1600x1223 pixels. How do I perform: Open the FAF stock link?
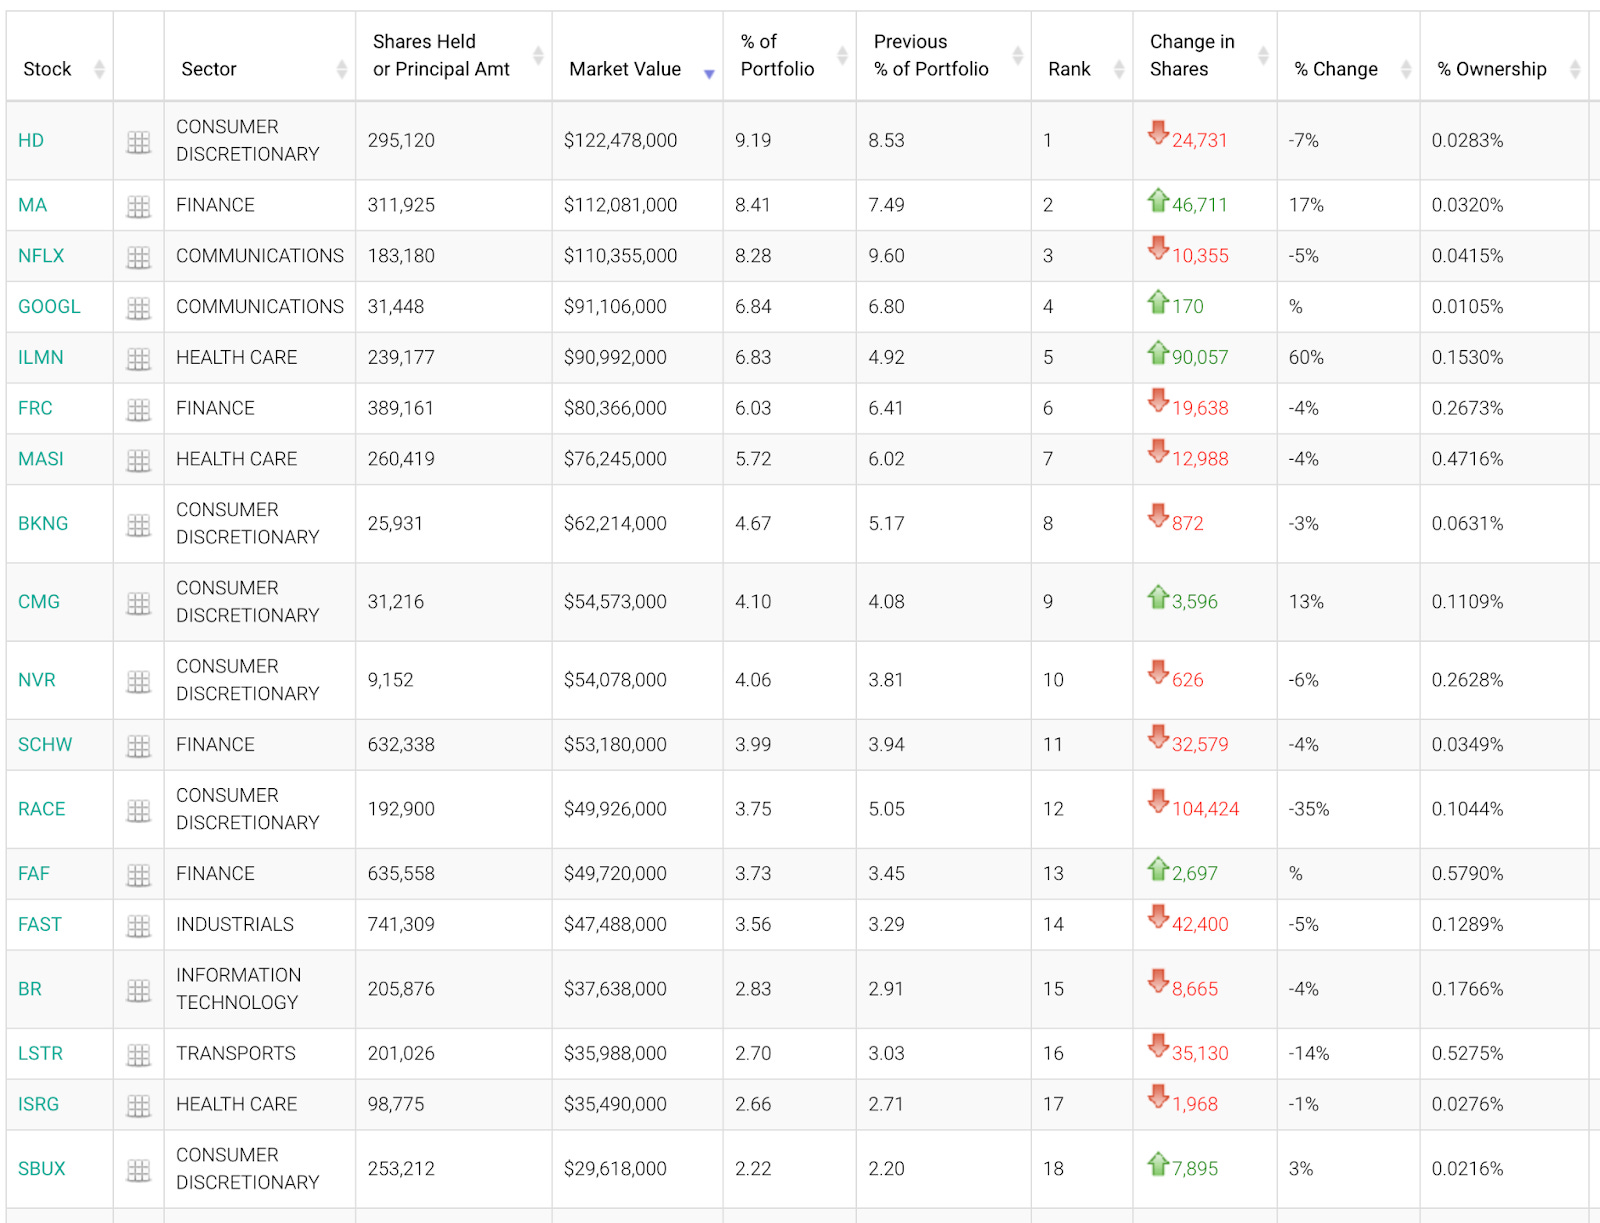tap(34, 874)
